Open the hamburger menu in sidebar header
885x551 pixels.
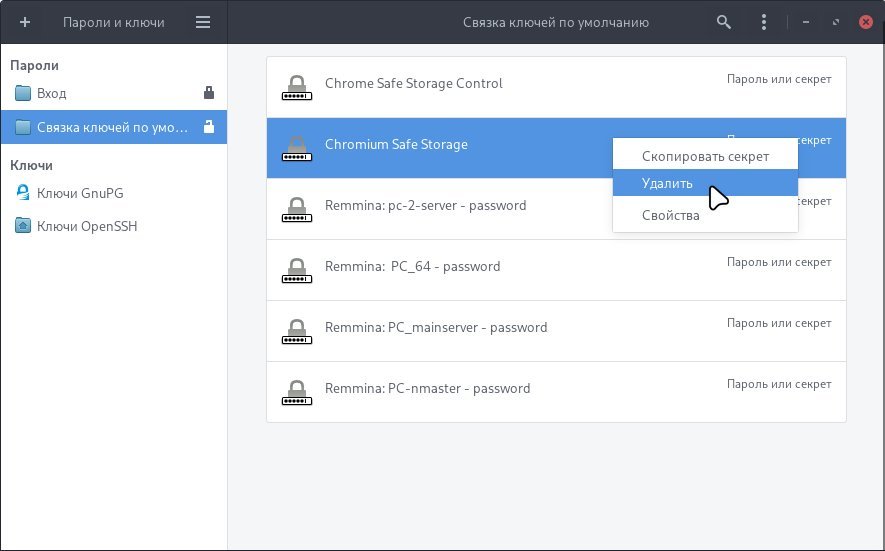(203, 22)
